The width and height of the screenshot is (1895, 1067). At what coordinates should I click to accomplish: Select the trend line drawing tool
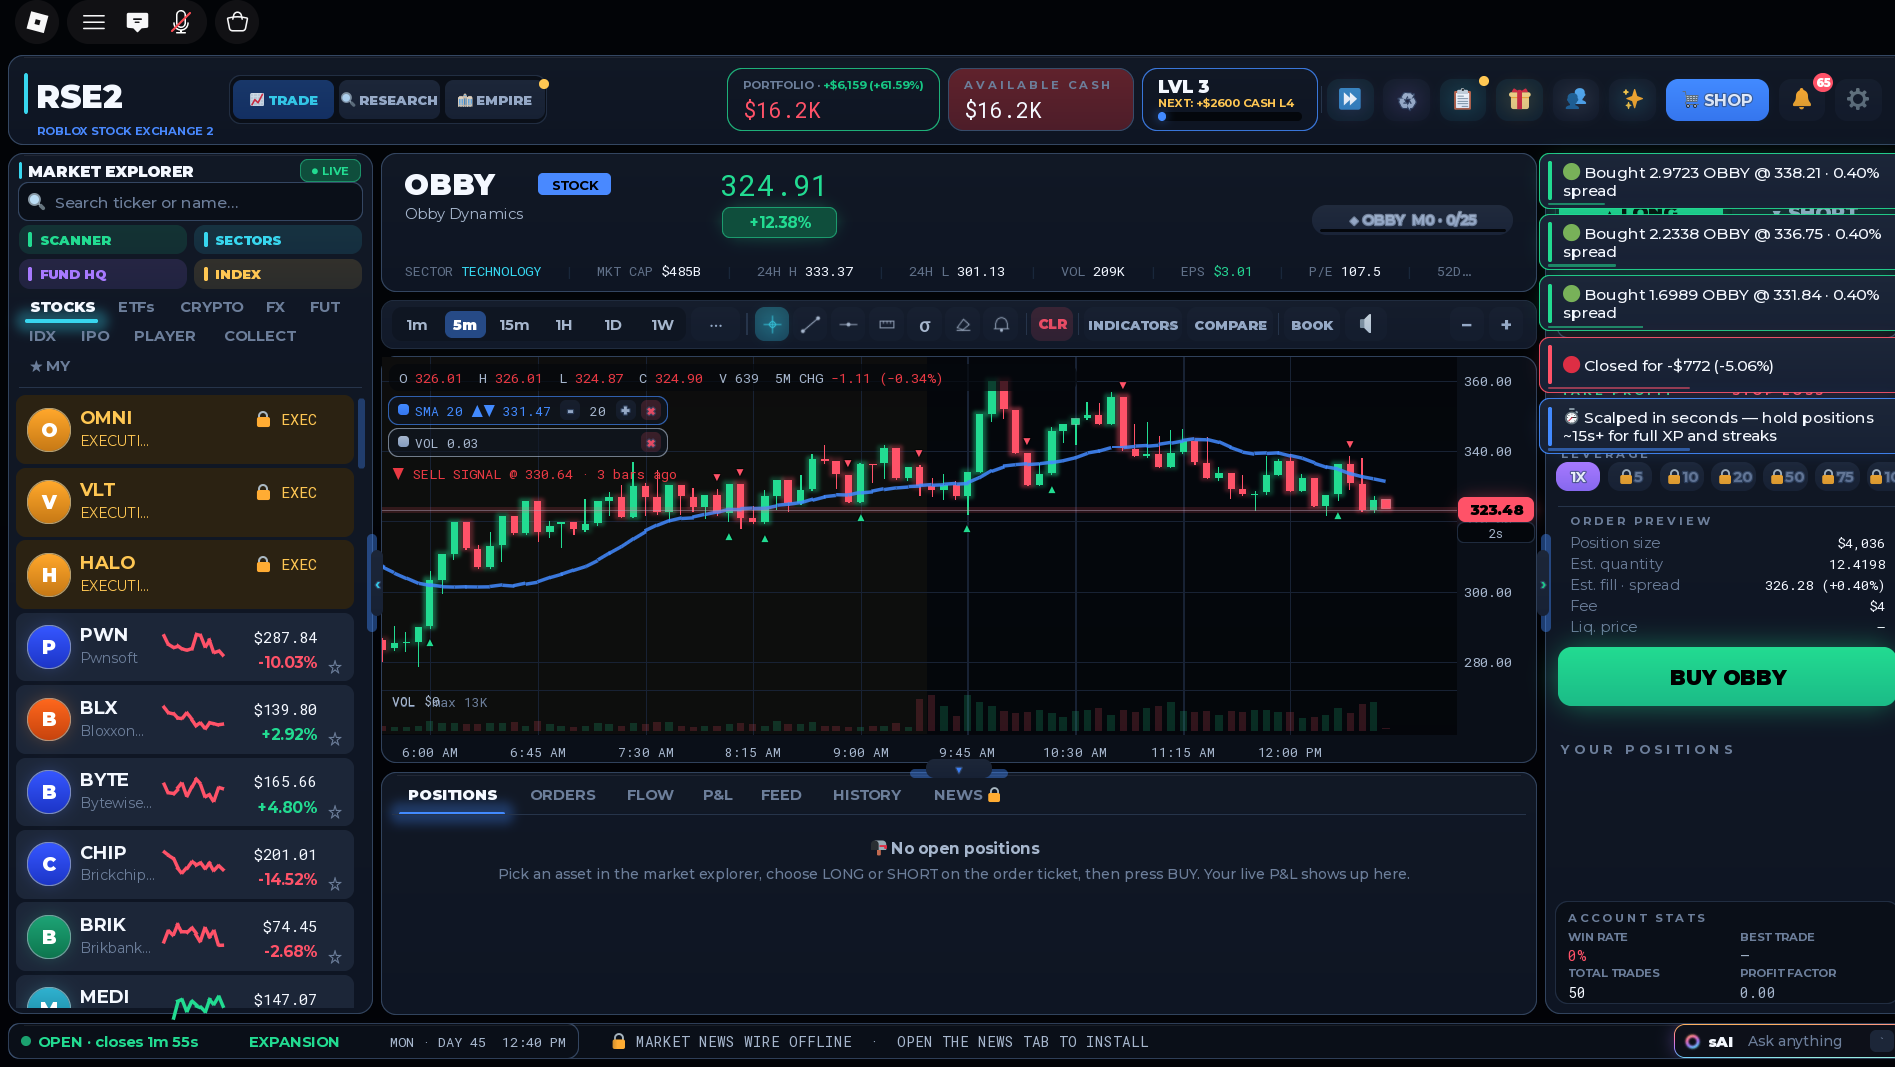pos(810,325)
